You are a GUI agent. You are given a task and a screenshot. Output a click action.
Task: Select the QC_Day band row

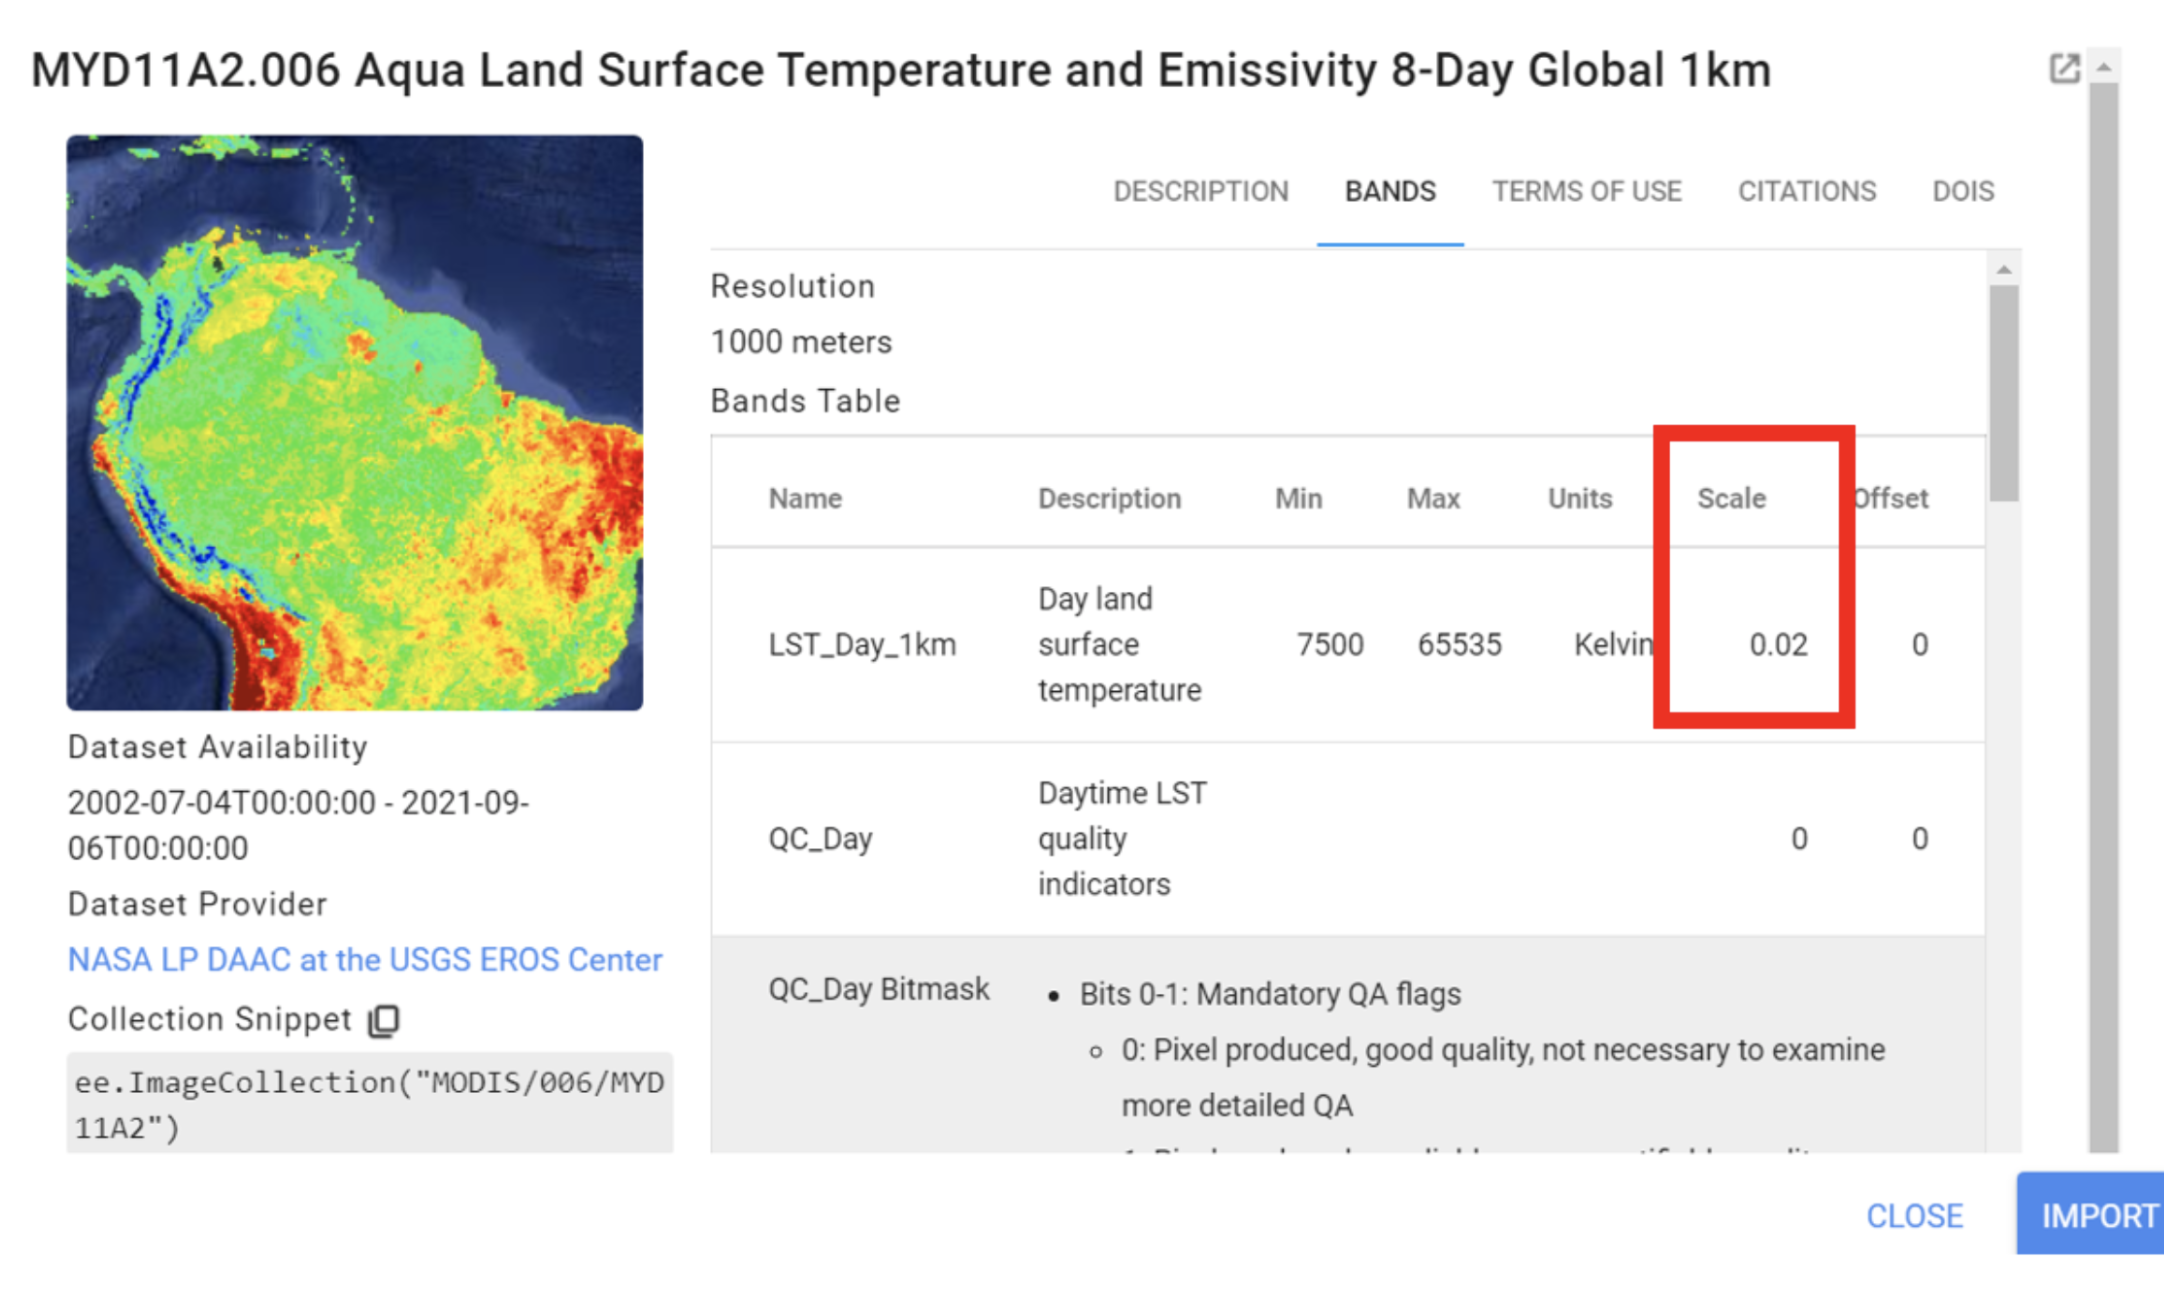(820, 839)
